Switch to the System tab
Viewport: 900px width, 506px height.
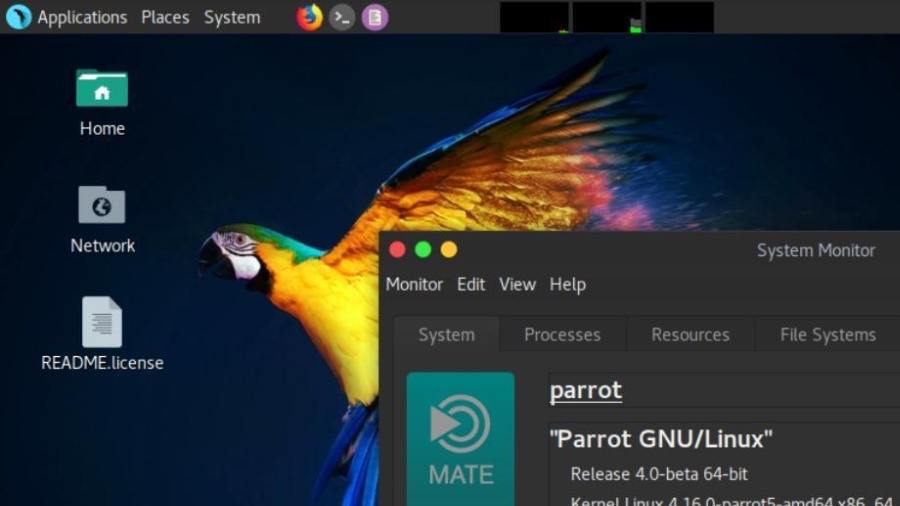tap(447, 334)
